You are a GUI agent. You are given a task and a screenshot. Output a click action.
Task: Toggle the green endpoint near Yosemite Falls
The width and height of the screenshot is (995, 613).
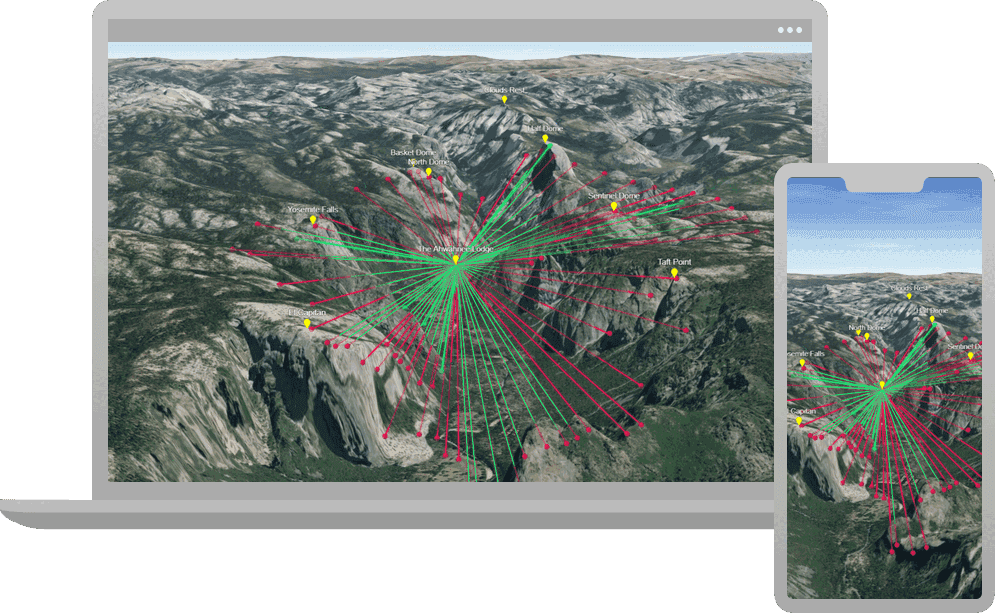[x=297, y=239]
